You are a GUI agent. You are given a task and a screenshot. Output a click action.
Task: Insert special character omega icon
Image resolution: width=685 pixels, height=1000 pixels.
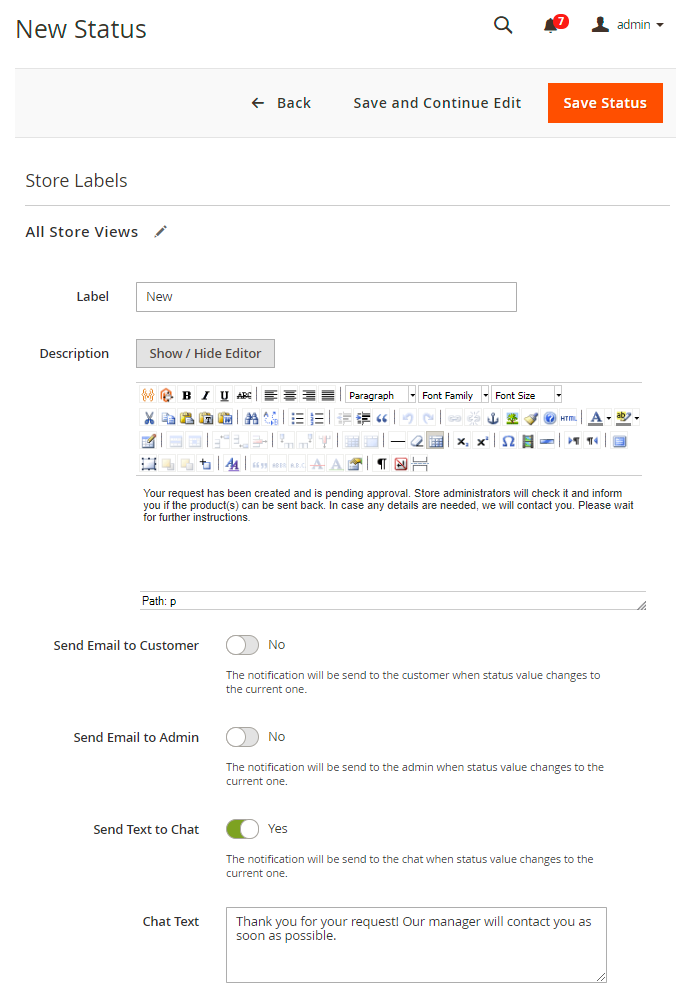click(x=508, y=441)
